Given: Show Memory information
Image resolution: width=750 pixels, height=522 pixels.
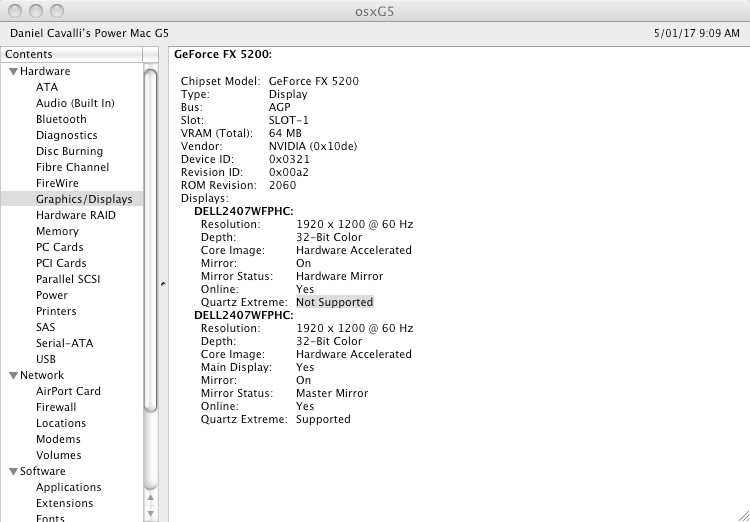Looking at the screenshot, I should coord(57,231).
